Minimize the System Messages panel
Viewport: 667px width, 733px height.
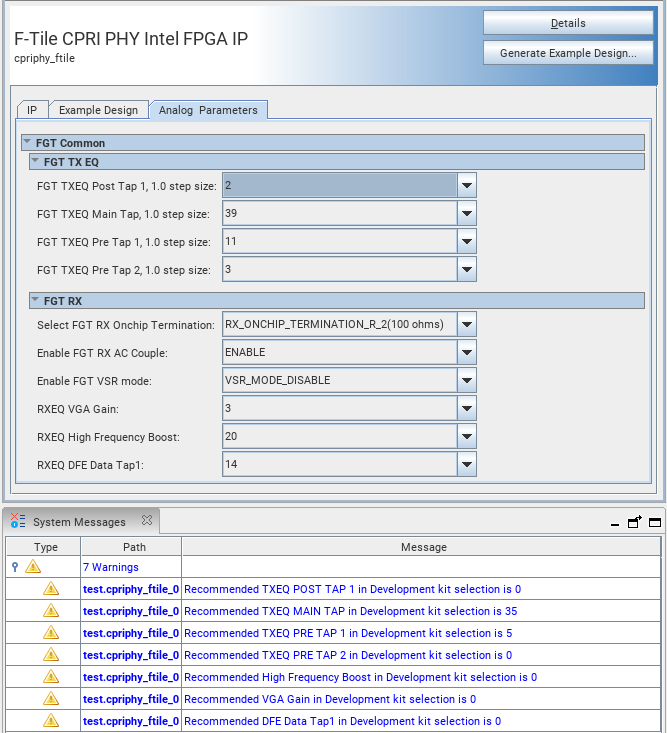[615, 525]
